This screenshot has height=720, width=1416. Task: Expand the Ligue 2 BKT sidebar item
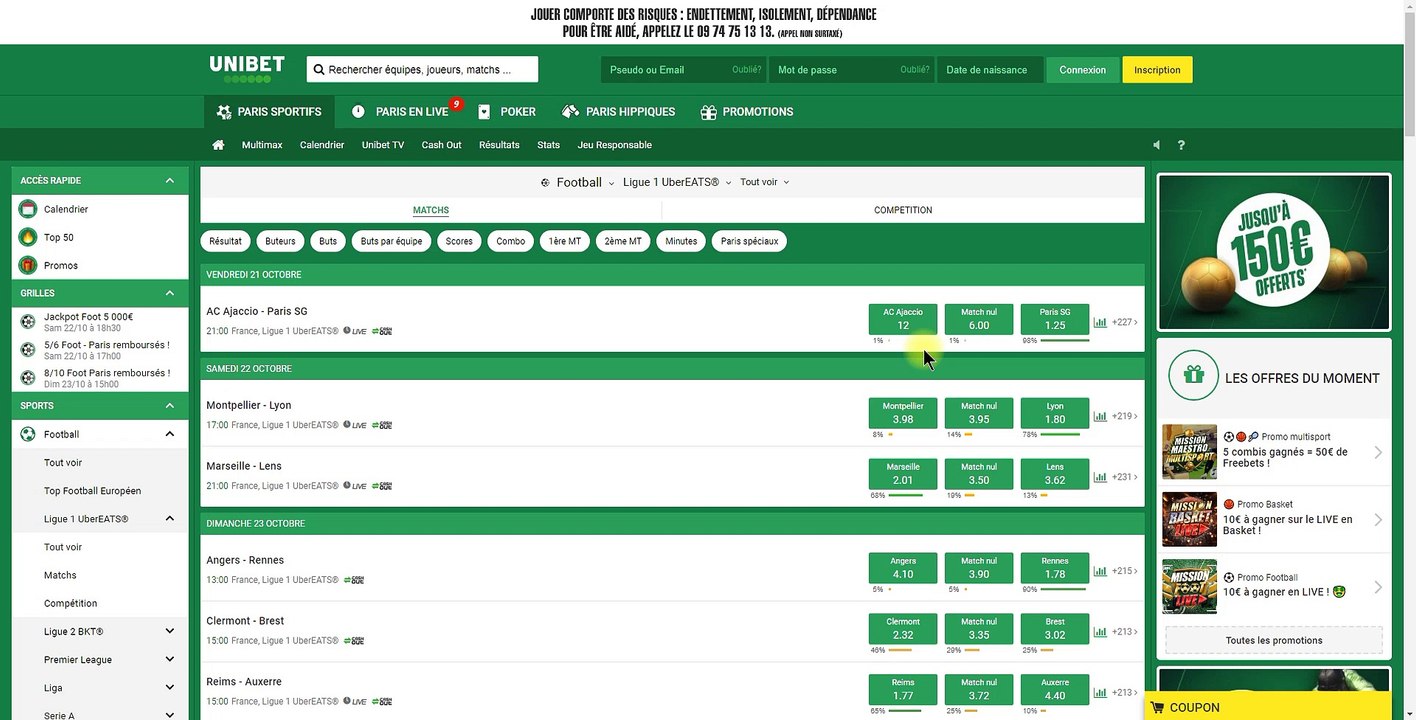[x=170, y=631]
